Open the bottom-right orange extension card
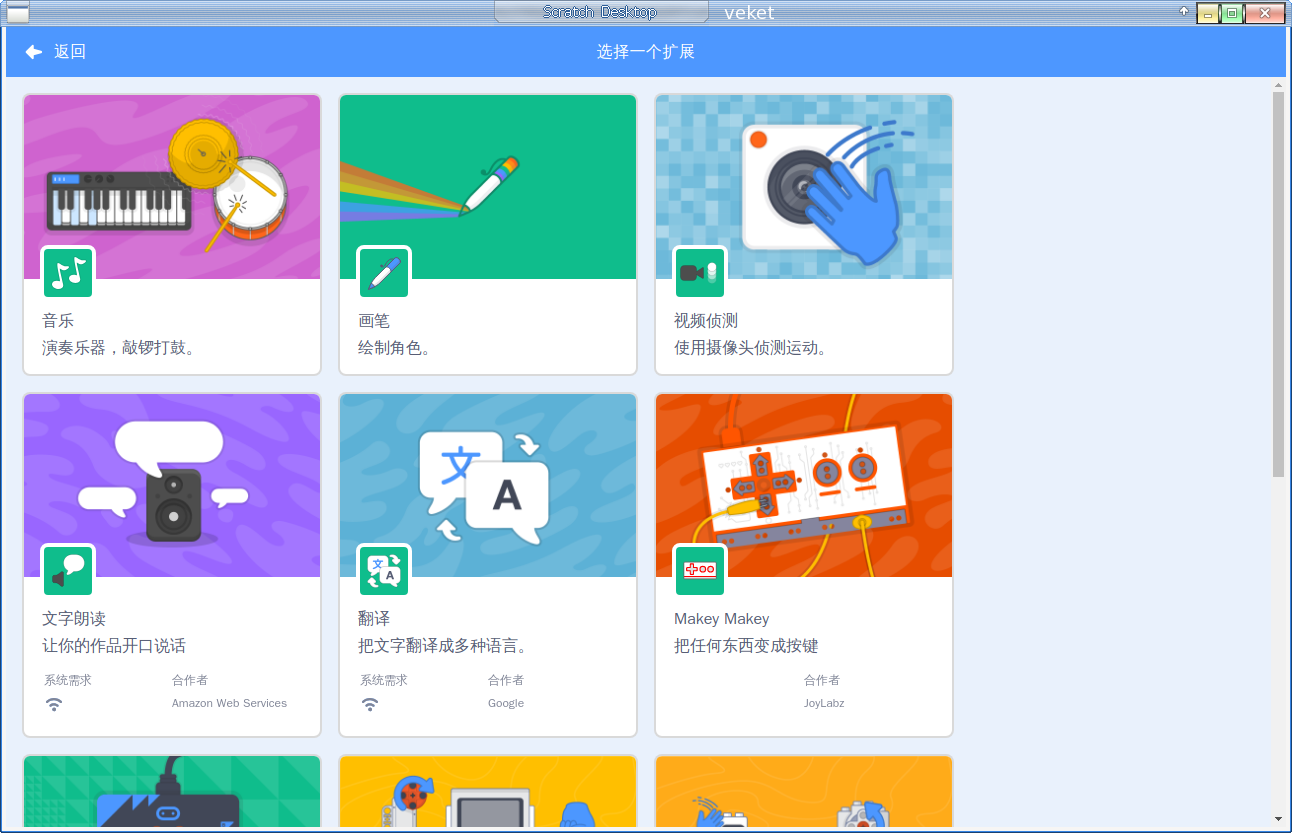The image size is (1292, 833). click(x=804, y=792)
